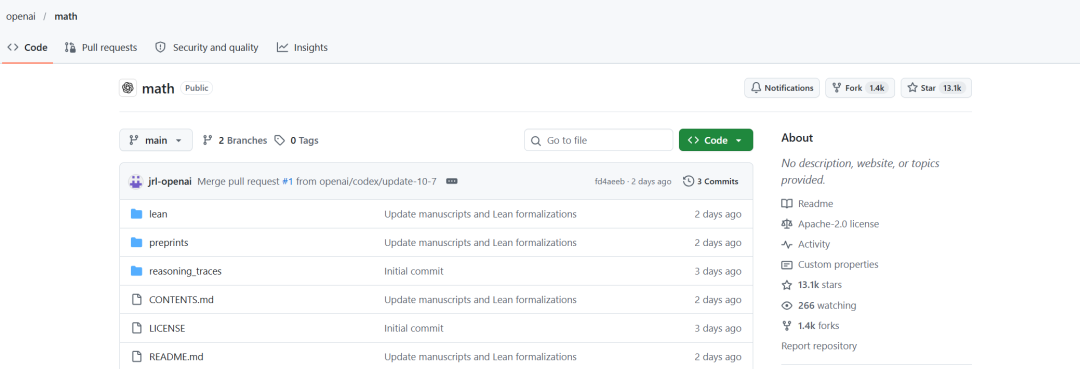Open commit fd4aeeb hash link
The image size is (1080, 369).
(x=610, y=182)
